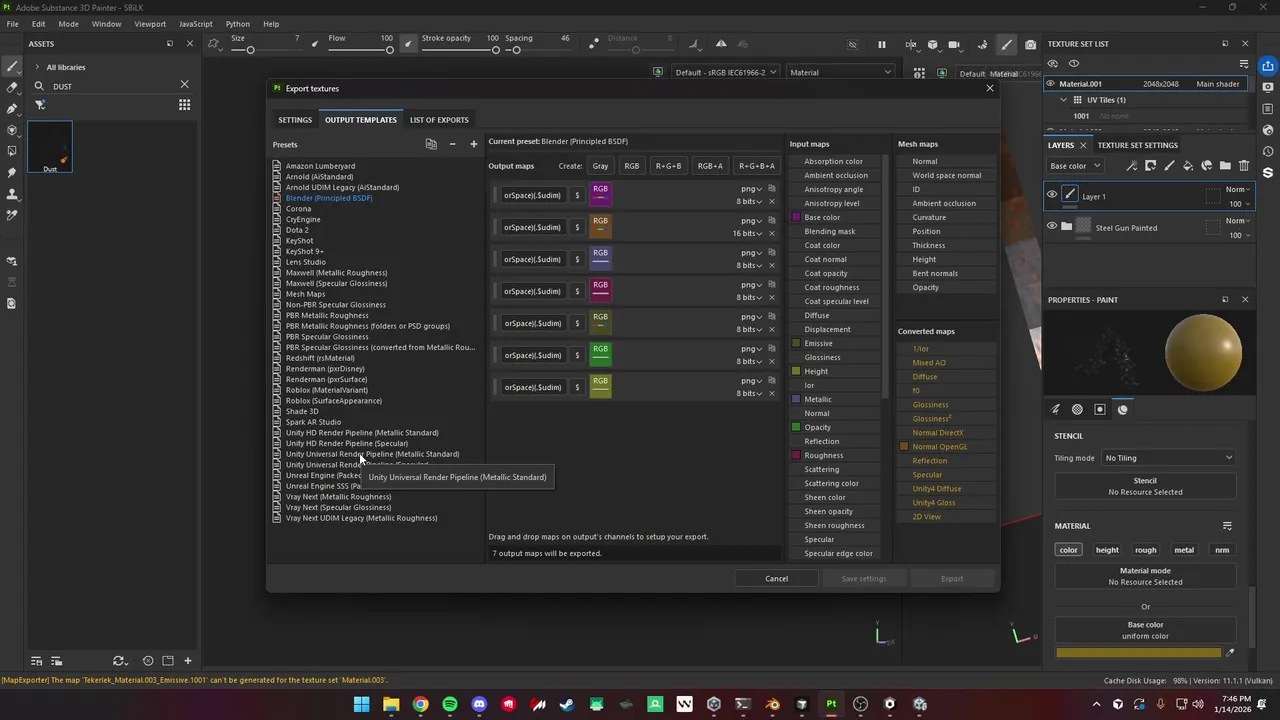Delete the first output map with X
Image resolution: width=1280 pixels, height=720 pixels.
772,201
